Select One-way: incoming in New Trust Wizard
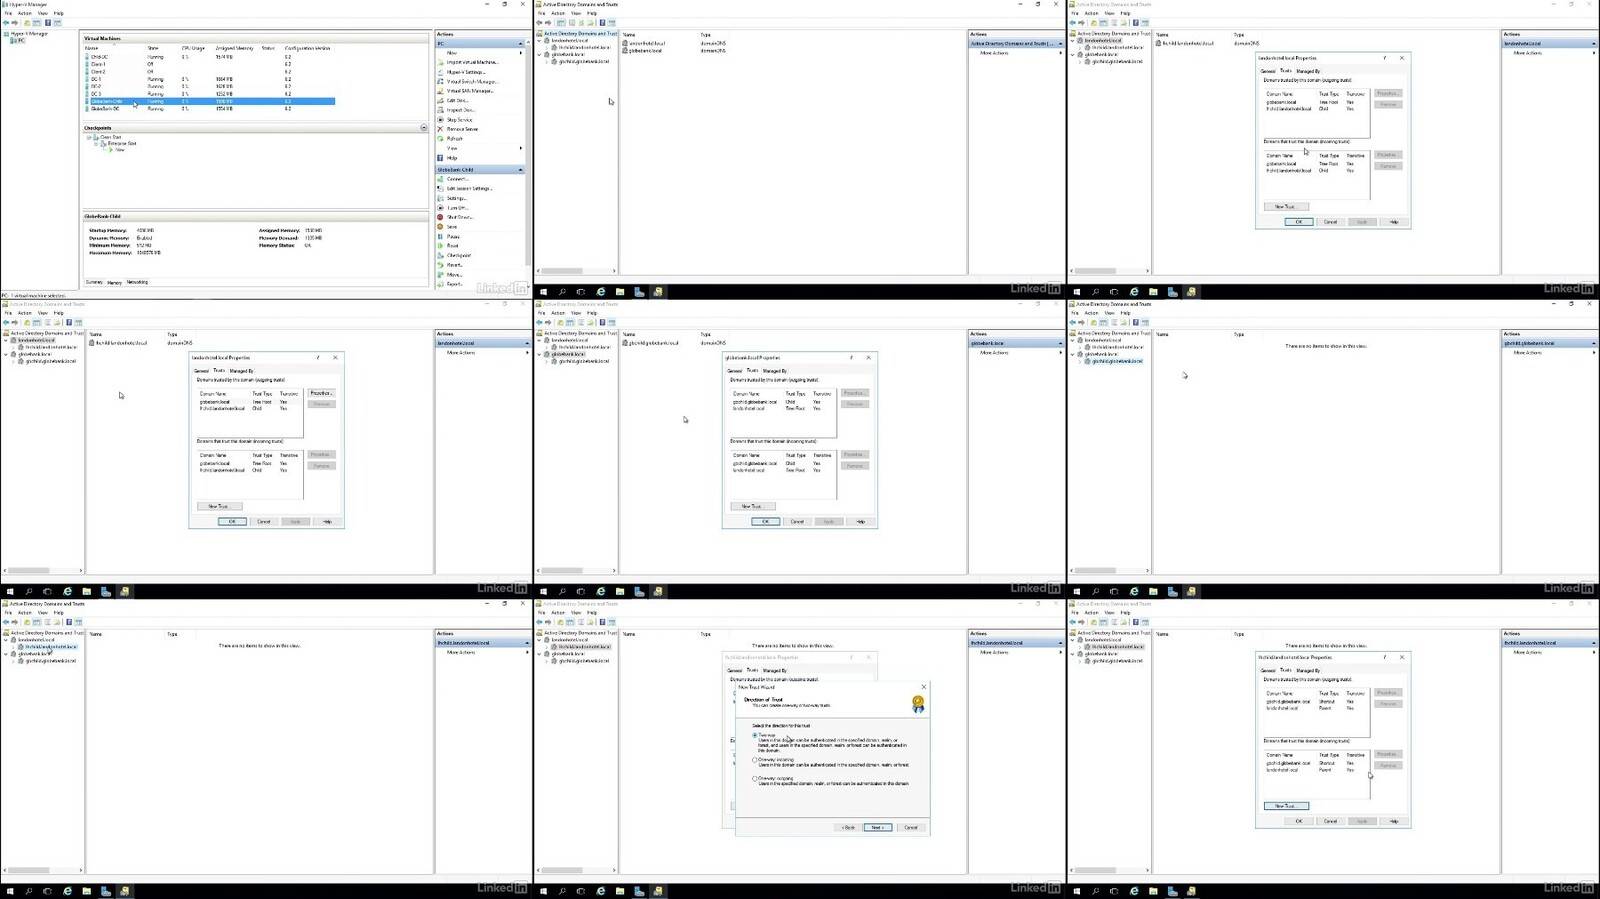1600x899 pixels. (755, 760)
